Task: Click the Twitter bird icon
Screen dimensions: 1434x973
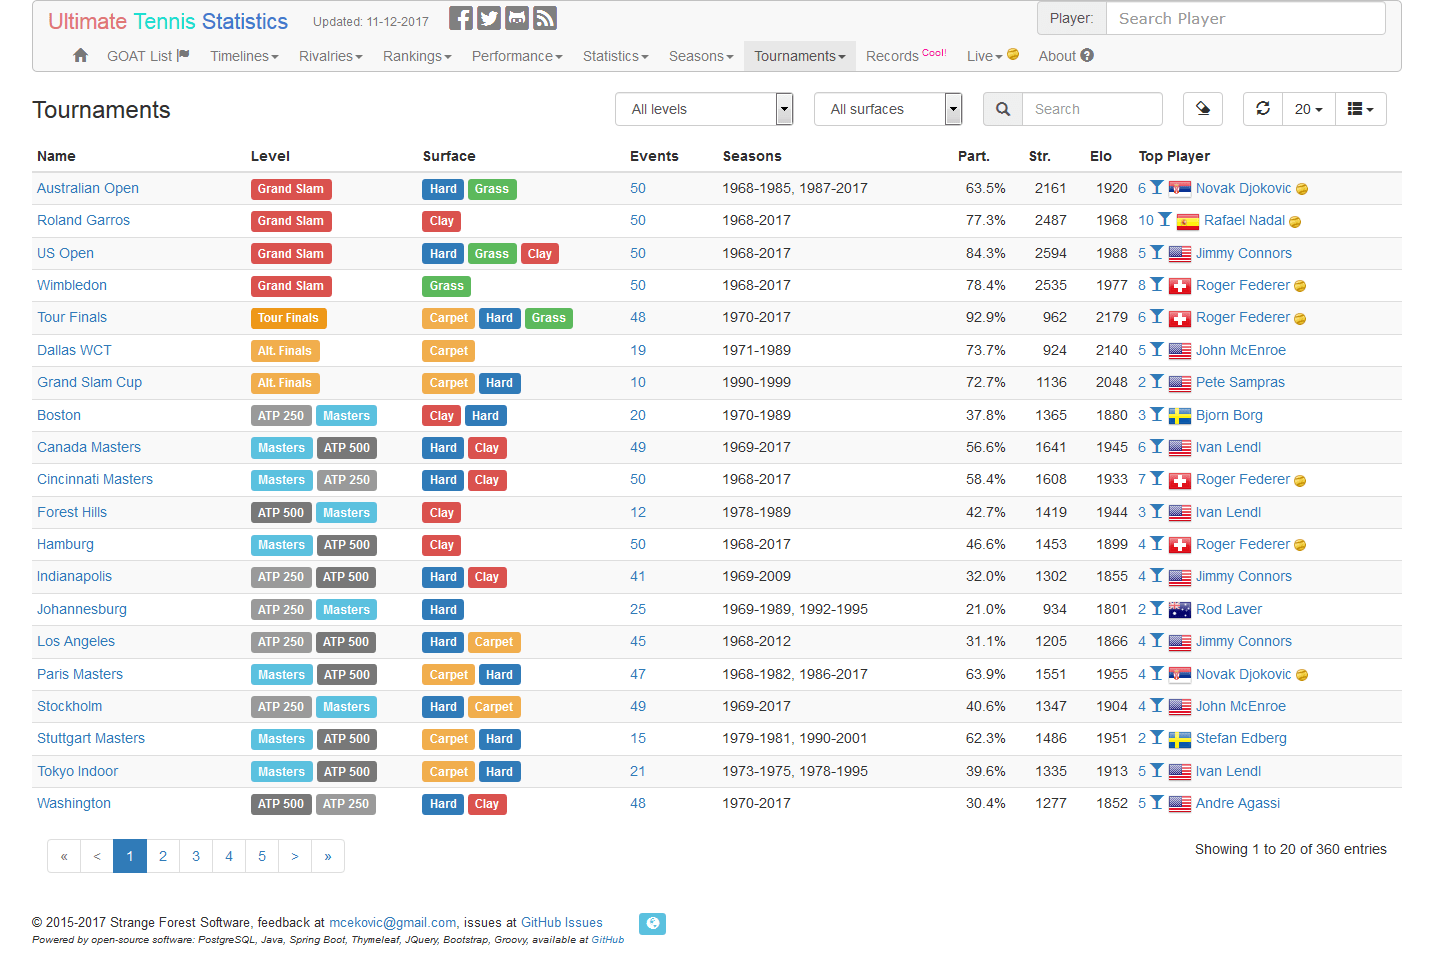Action: (489, 17)
